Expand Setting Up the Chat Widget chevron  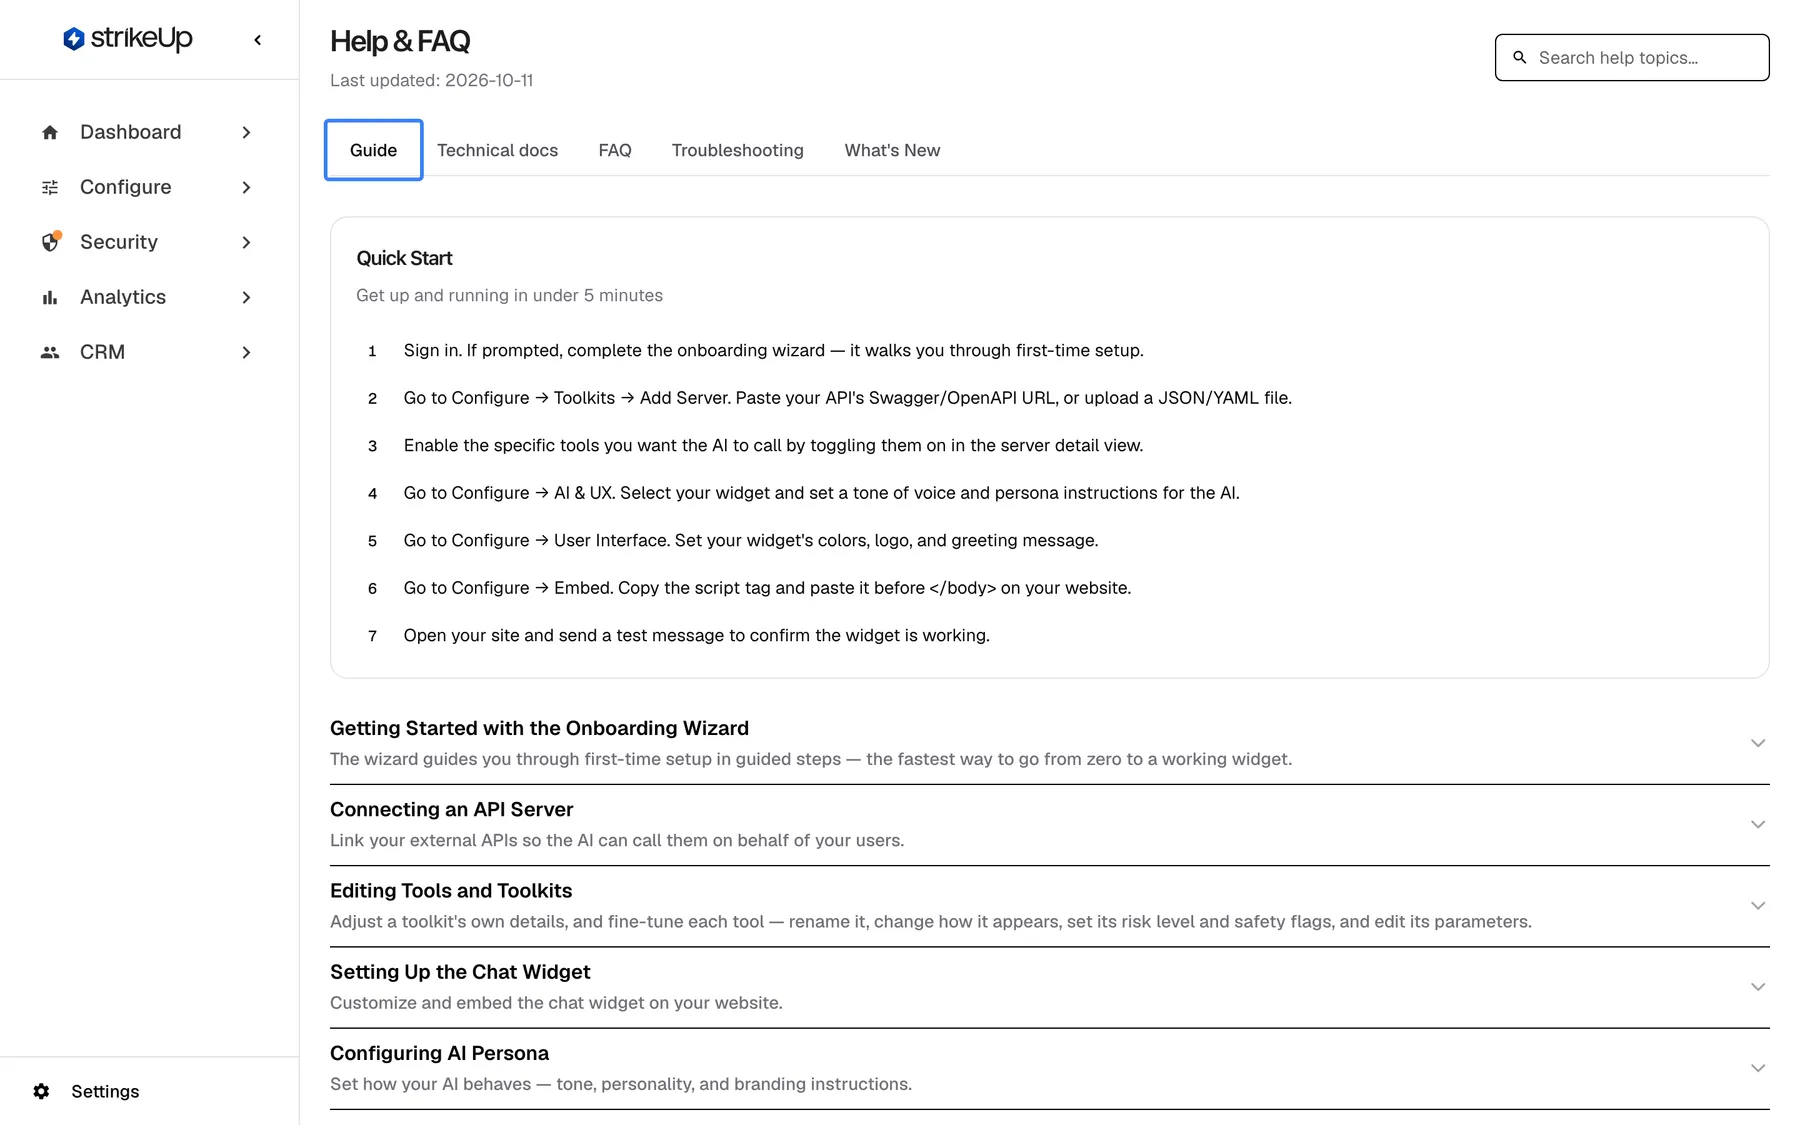pos(1758,986)
